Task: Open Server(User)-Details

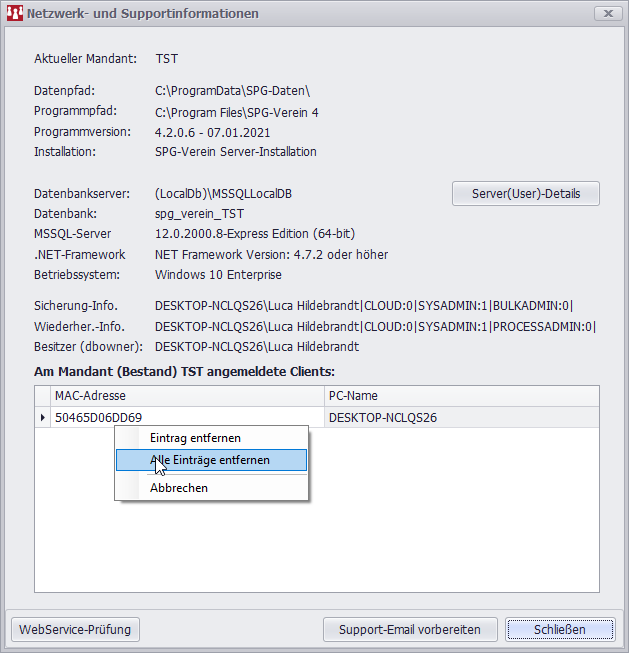Action: click(x=526, y=193)
